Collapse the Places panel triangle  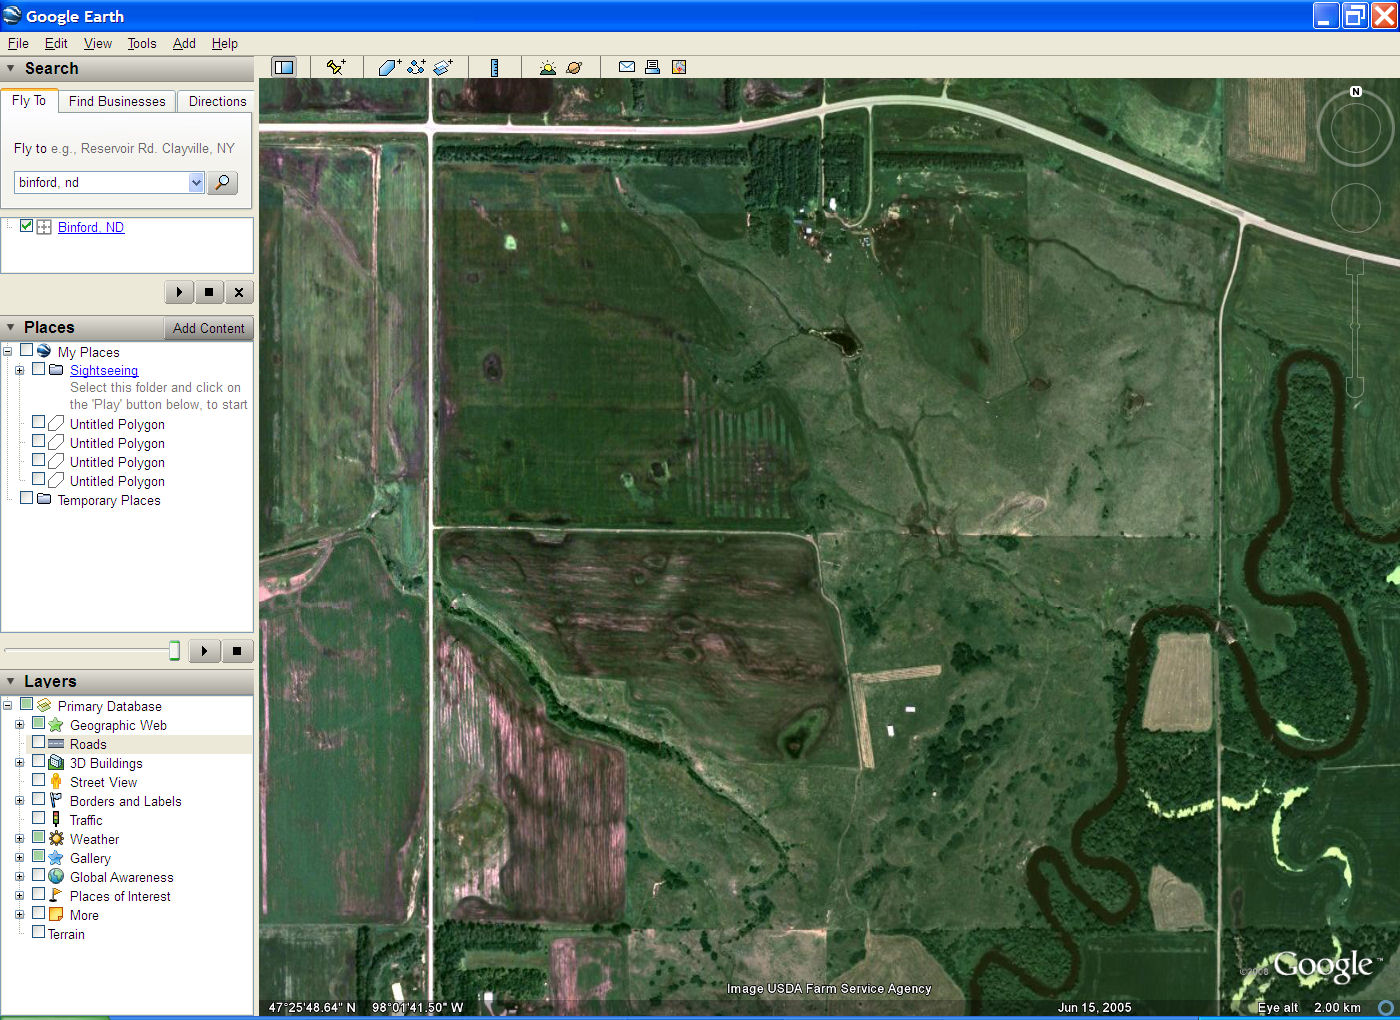coord(11,327)
